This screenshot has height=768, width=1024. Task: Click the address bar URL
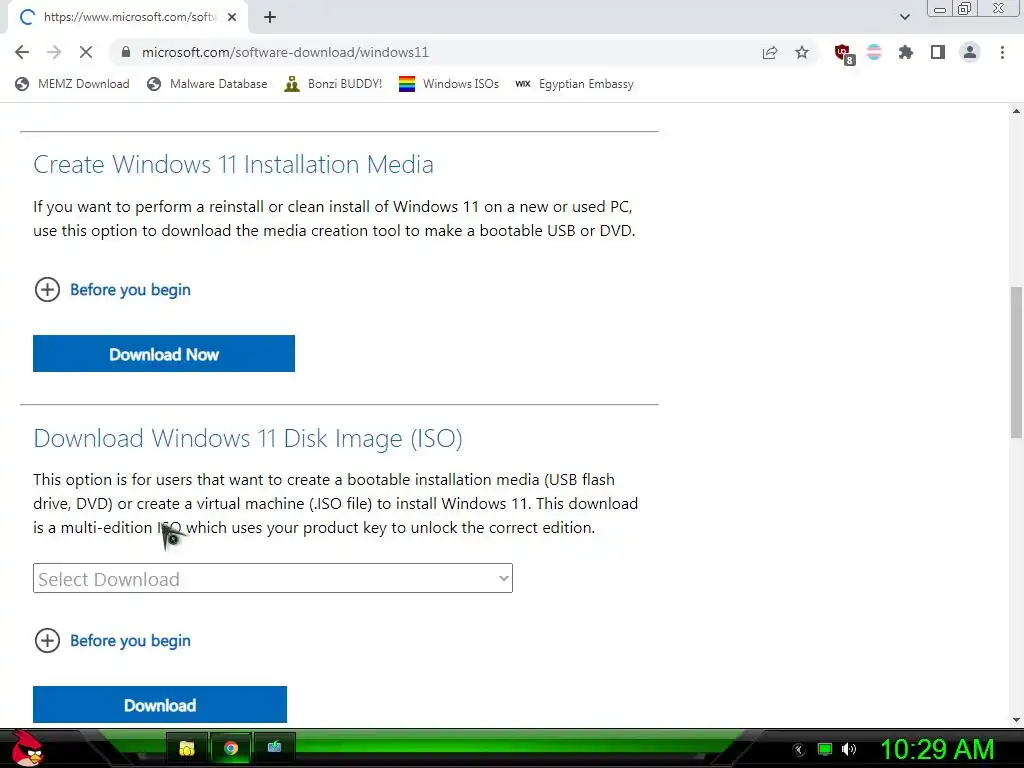pos(285,52)
